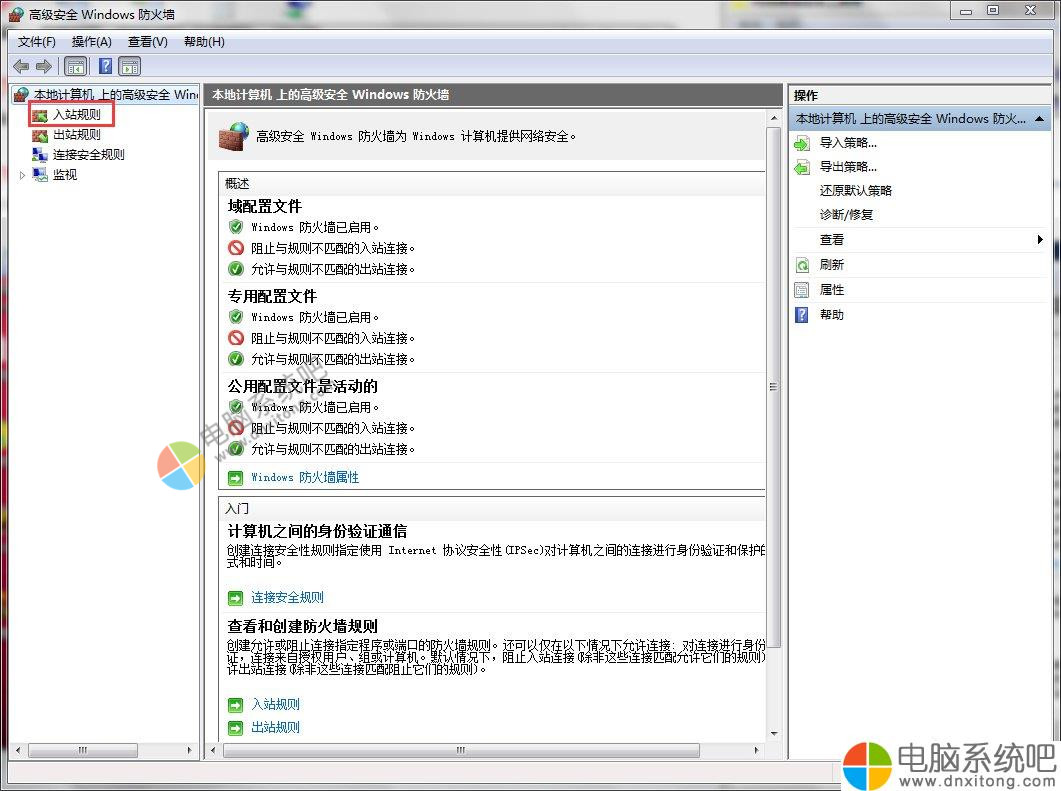Click the green arrow beside 出站规则 link

(235, 728)
